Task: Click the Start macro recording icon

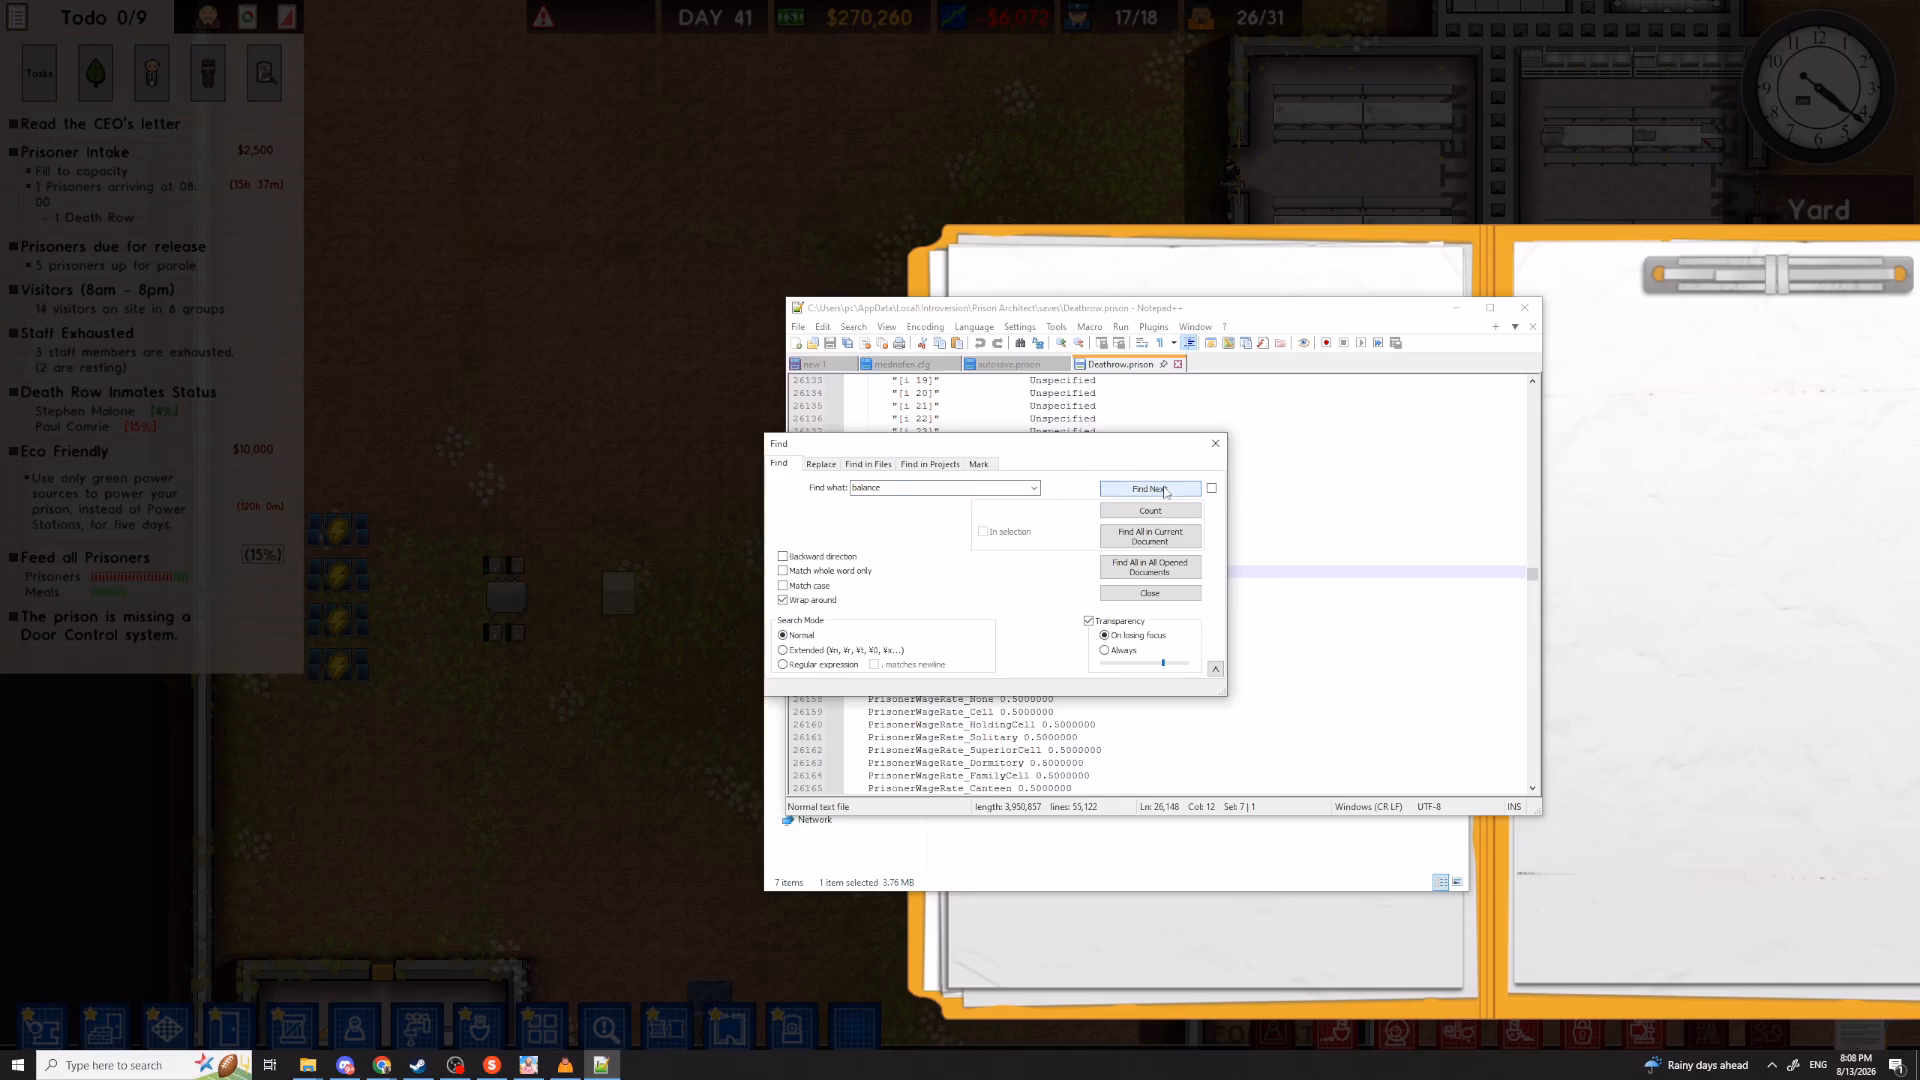Action: coord(1326,343)
